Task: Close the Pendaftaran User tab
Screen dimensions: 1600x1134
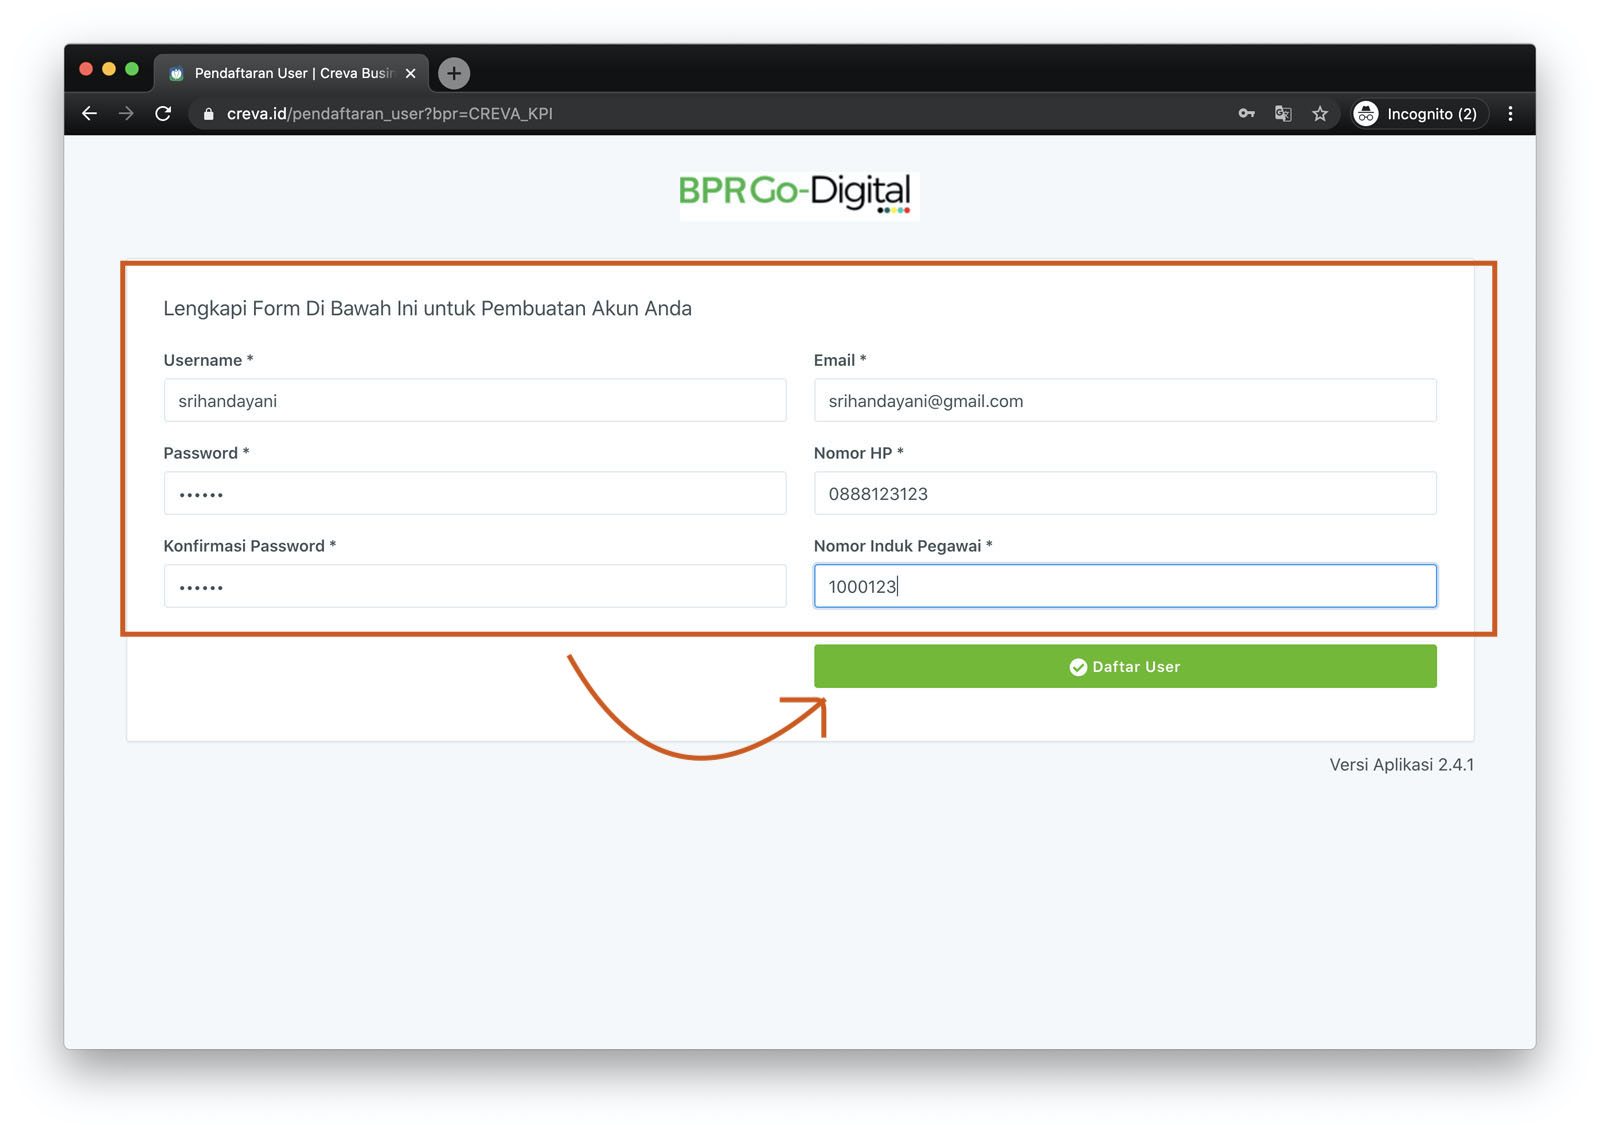Action: pyautogui.click(x=411, y=73)
